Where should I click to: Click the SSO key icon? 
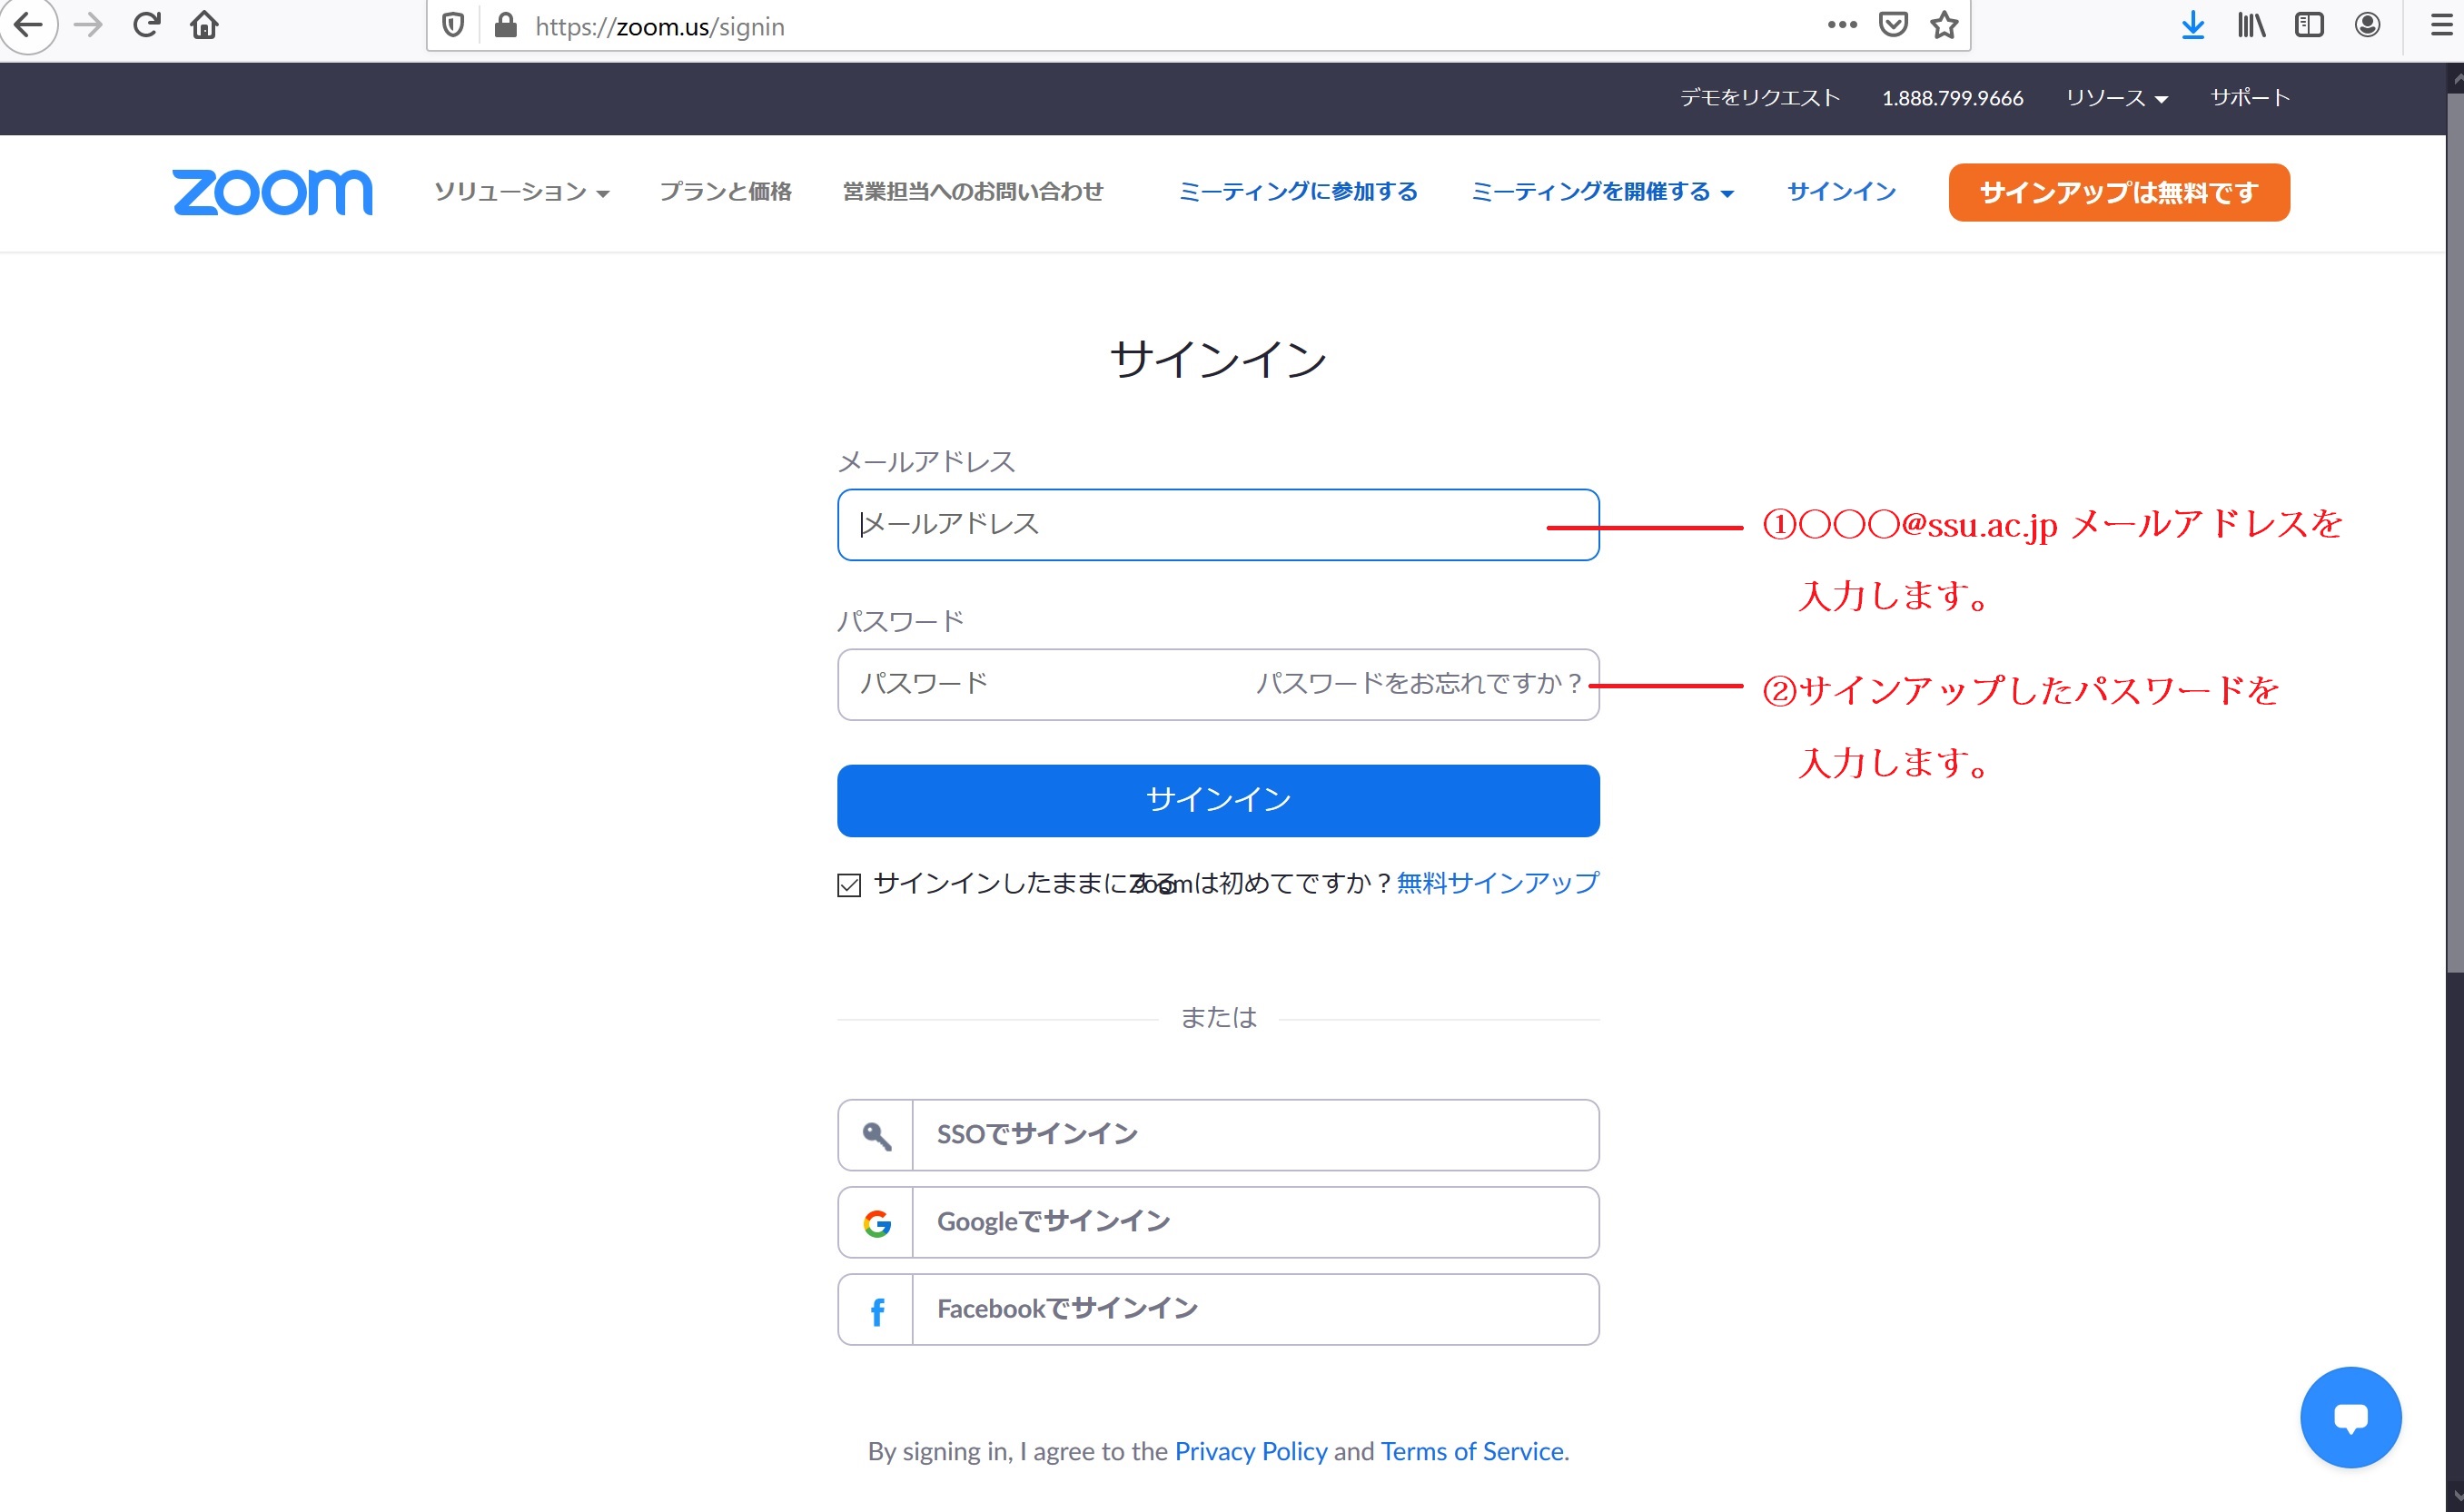click(x=876, y=1135)
